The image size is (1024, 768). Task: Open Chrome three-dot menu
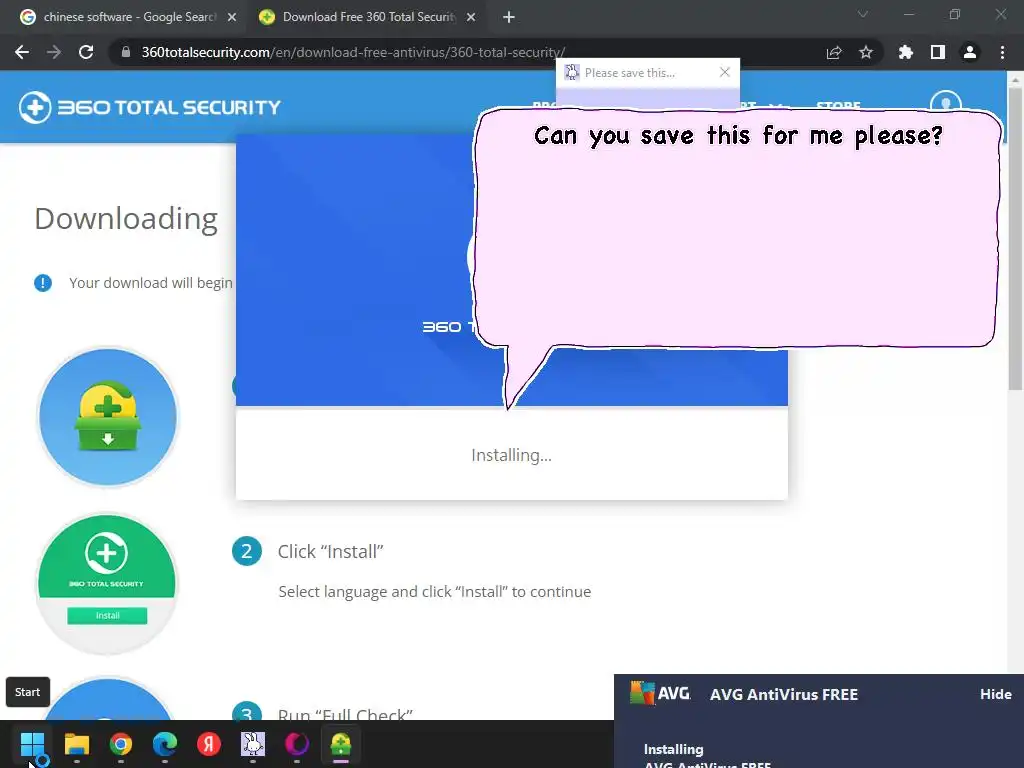1002,52
